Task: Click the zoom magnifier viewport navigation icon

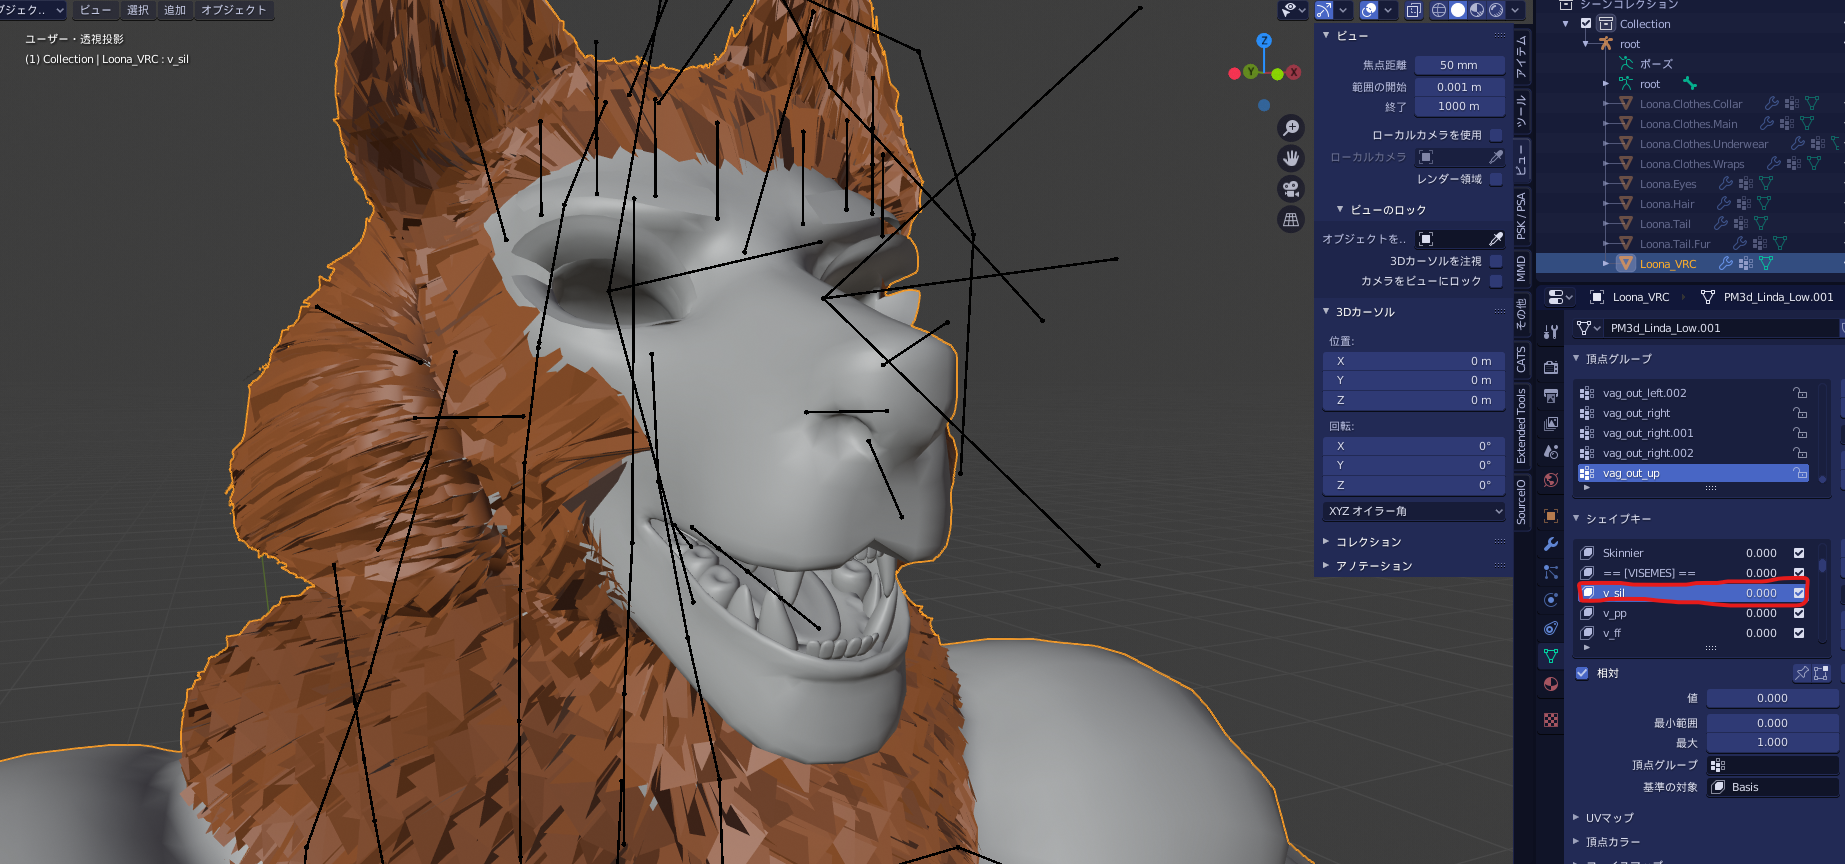Action: coord(1291,128)
